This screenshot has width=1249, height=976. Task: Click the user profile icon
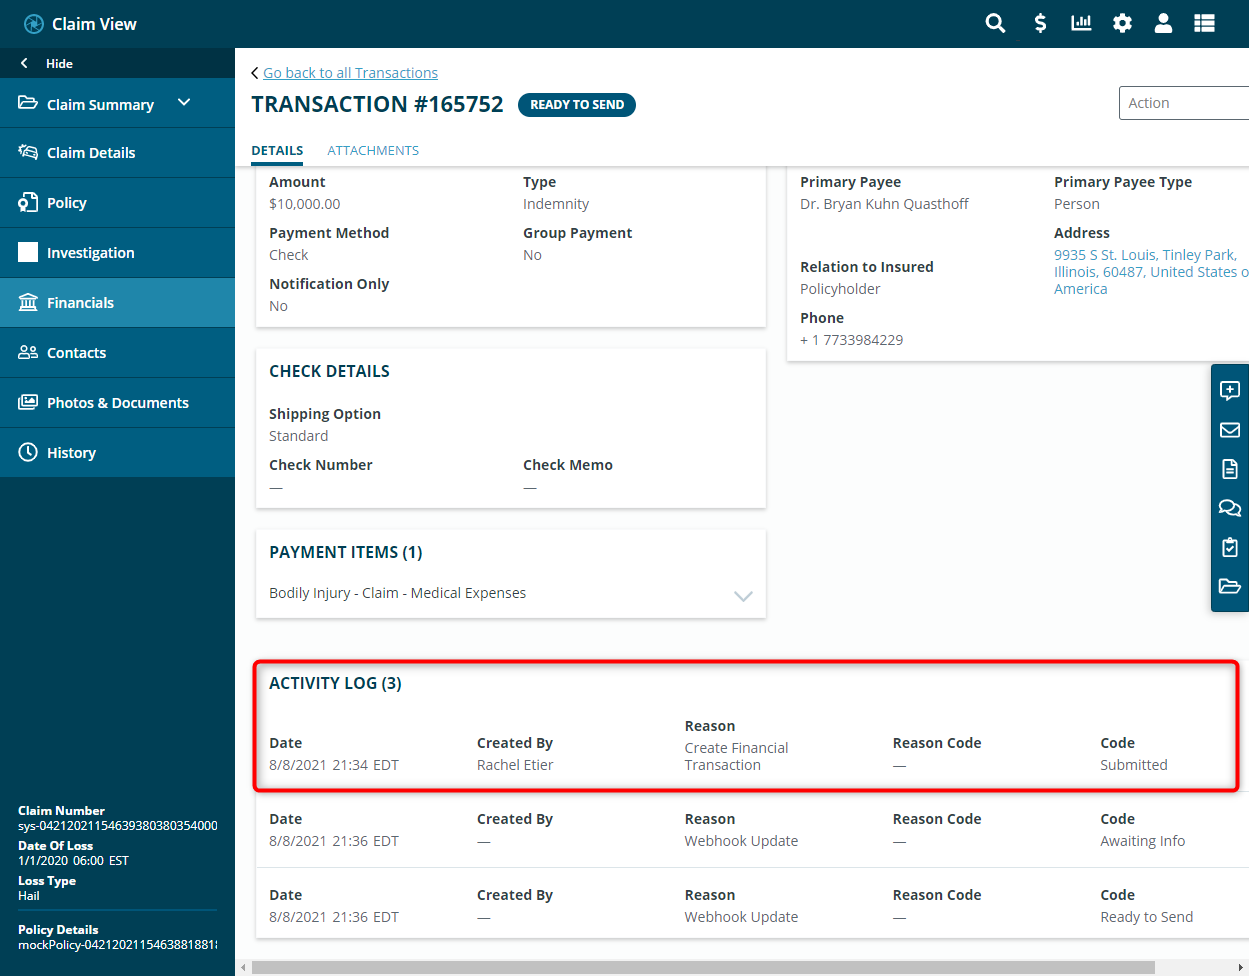tap(1163, 23)
